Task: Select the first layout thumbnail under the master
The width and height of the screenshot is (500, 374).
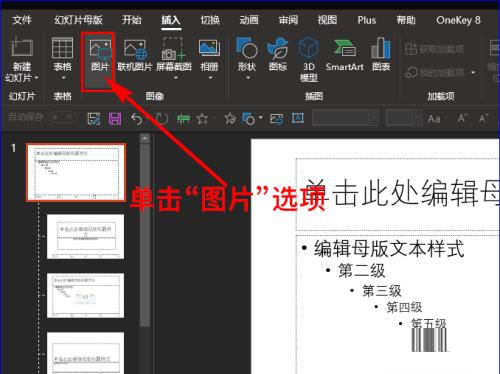Action: pos(85,237)
